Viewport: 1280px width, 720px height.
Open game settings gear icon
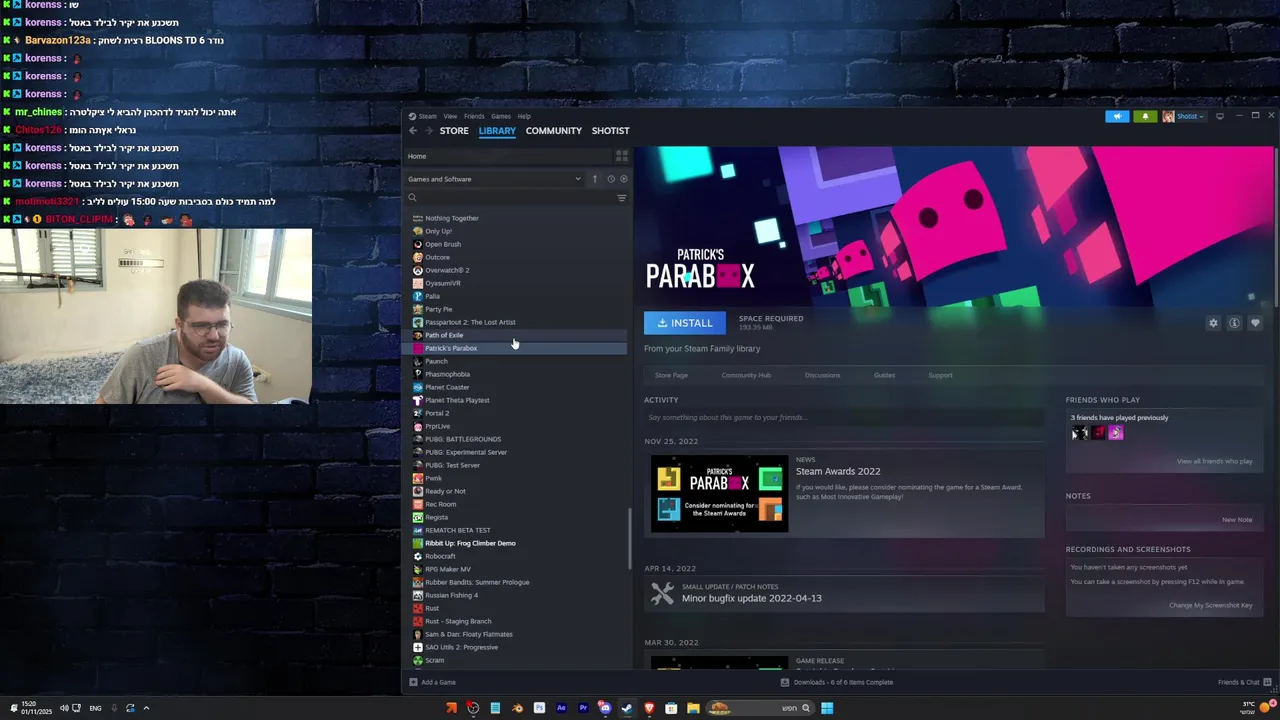pos(1213,323)
